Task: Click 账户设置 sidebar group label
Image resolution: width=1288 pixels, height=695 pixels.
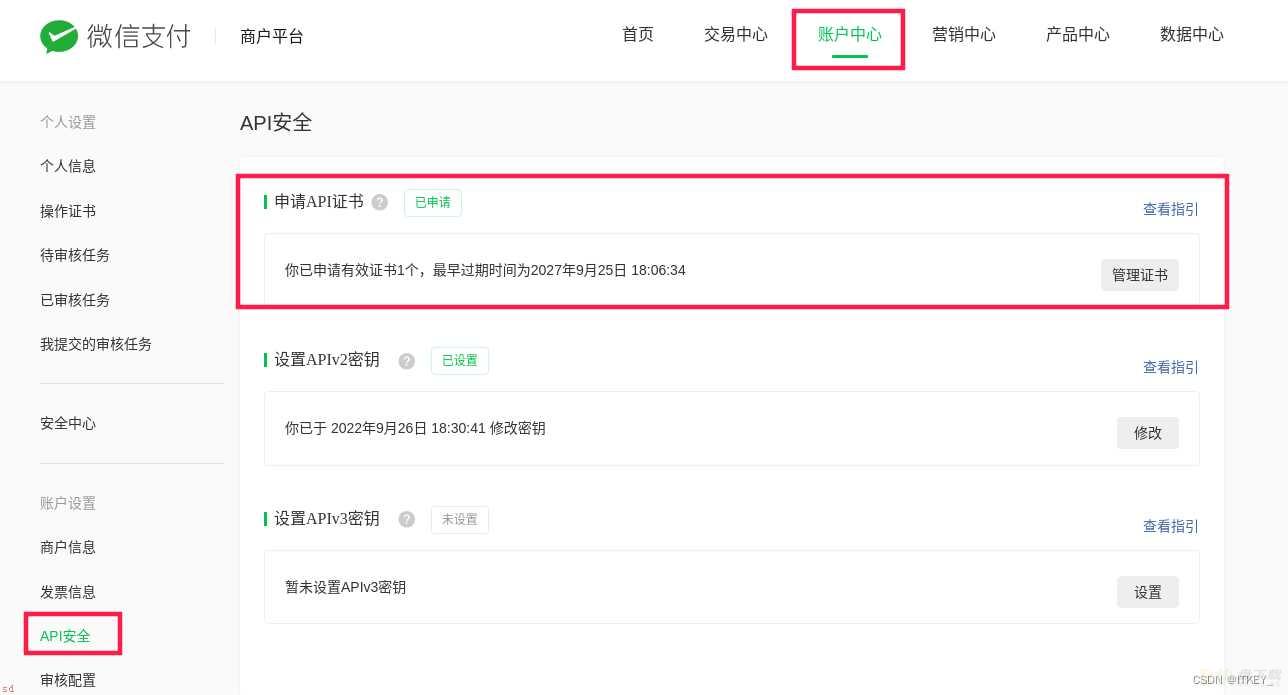Action: [68, 503]
